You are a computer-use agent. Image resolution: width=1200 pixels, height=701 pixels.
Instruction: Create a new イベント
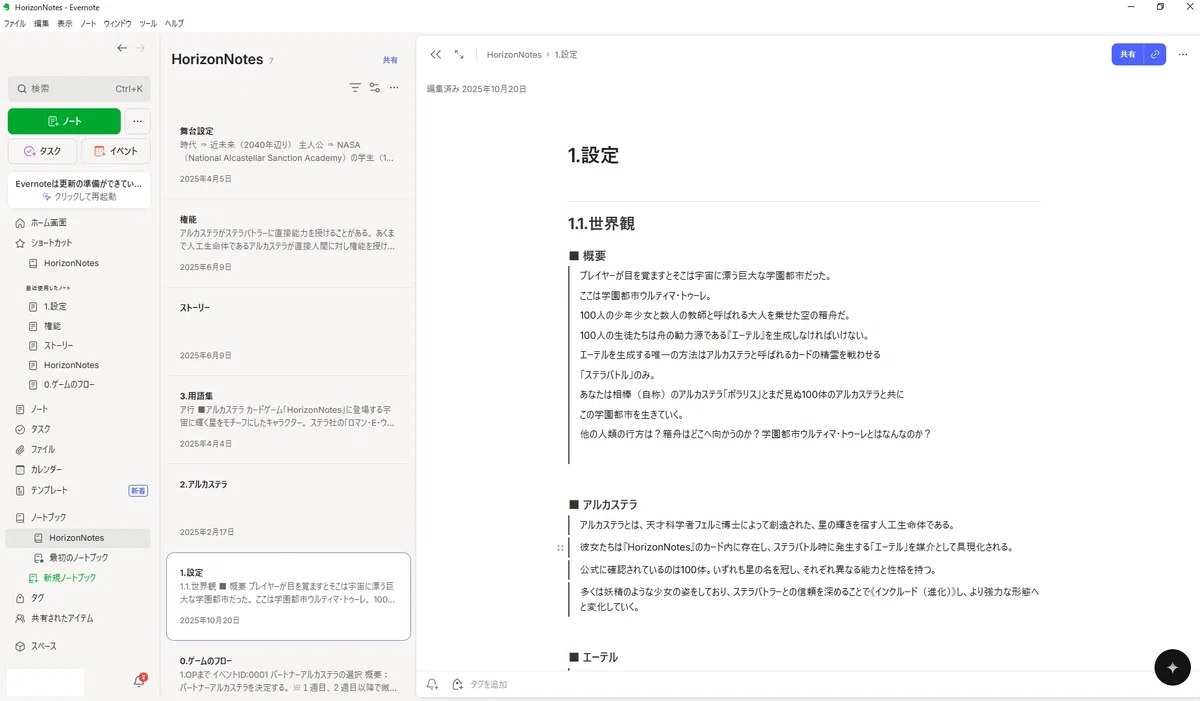point(116,151)
